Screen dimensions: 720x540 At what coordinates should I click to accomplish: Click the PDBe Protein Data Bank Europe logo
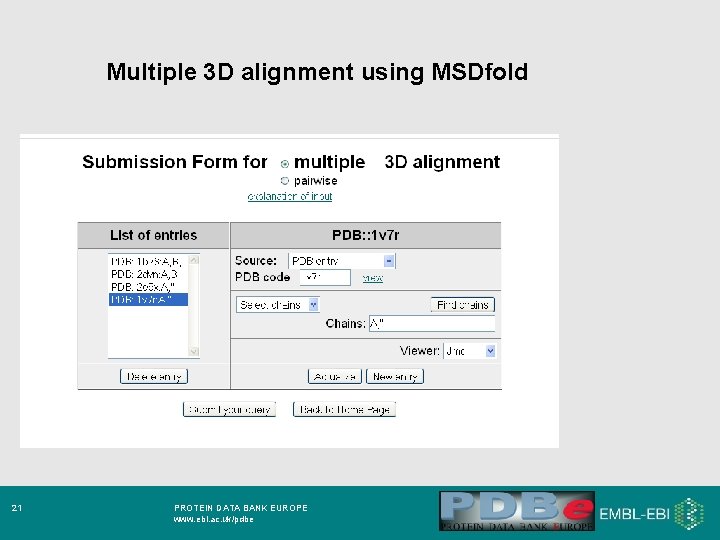click(517, 511)
